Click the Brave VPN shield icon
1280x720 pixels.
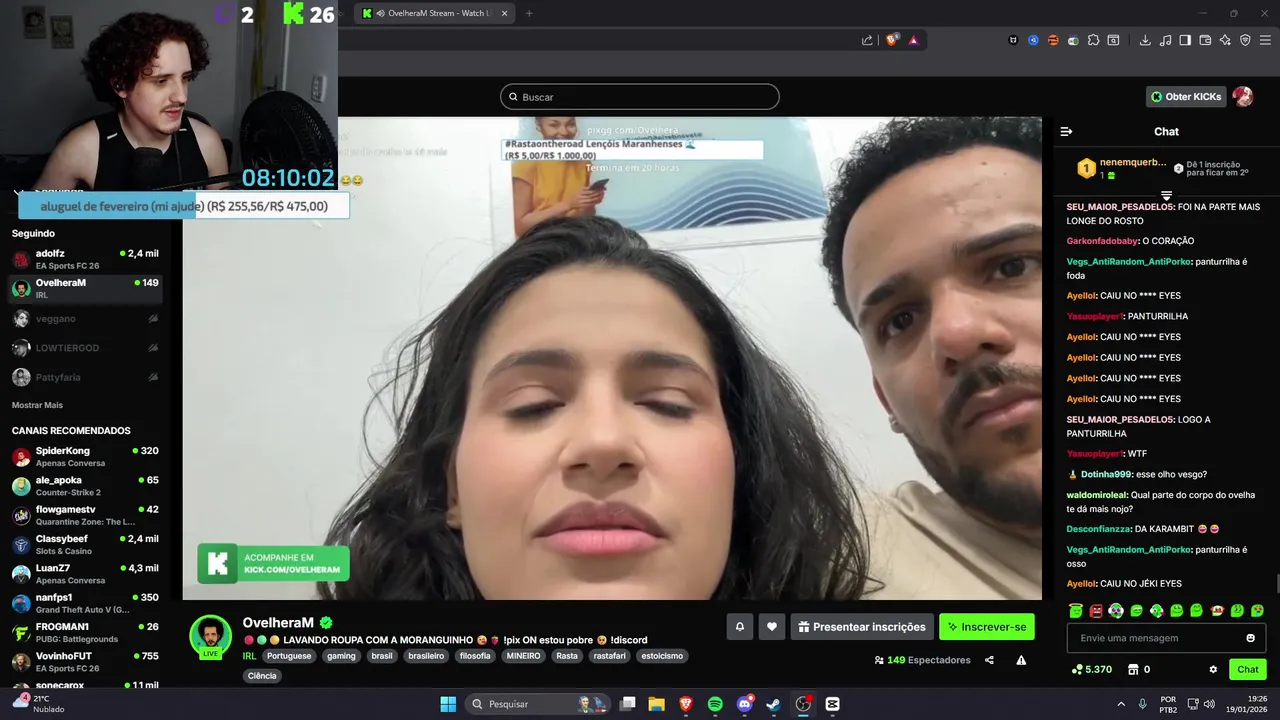1245,40
